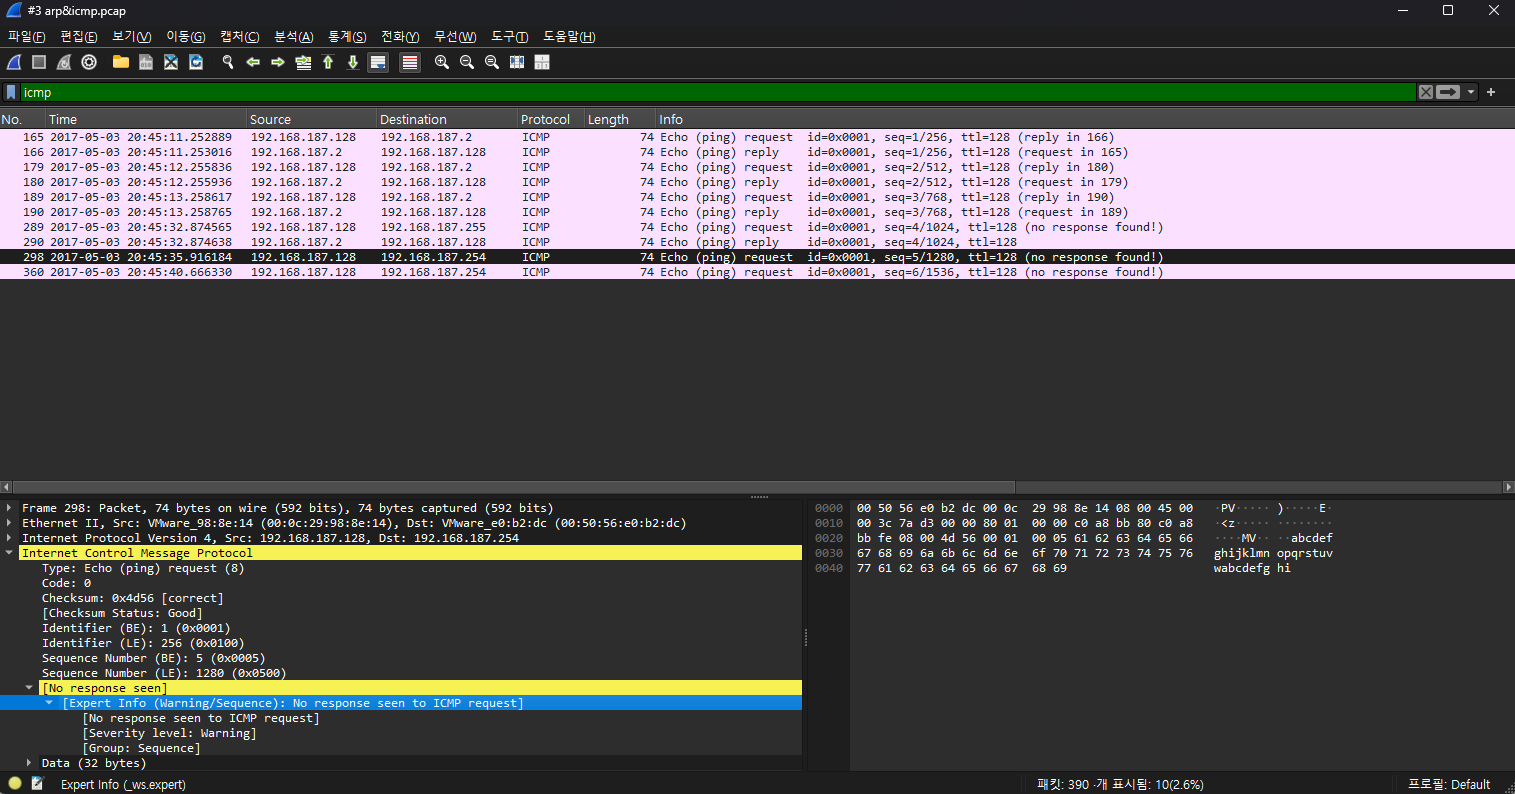Open a capture file via folder icon
Viewport: 1515px width, 794px height.
(x=121, y=62)
